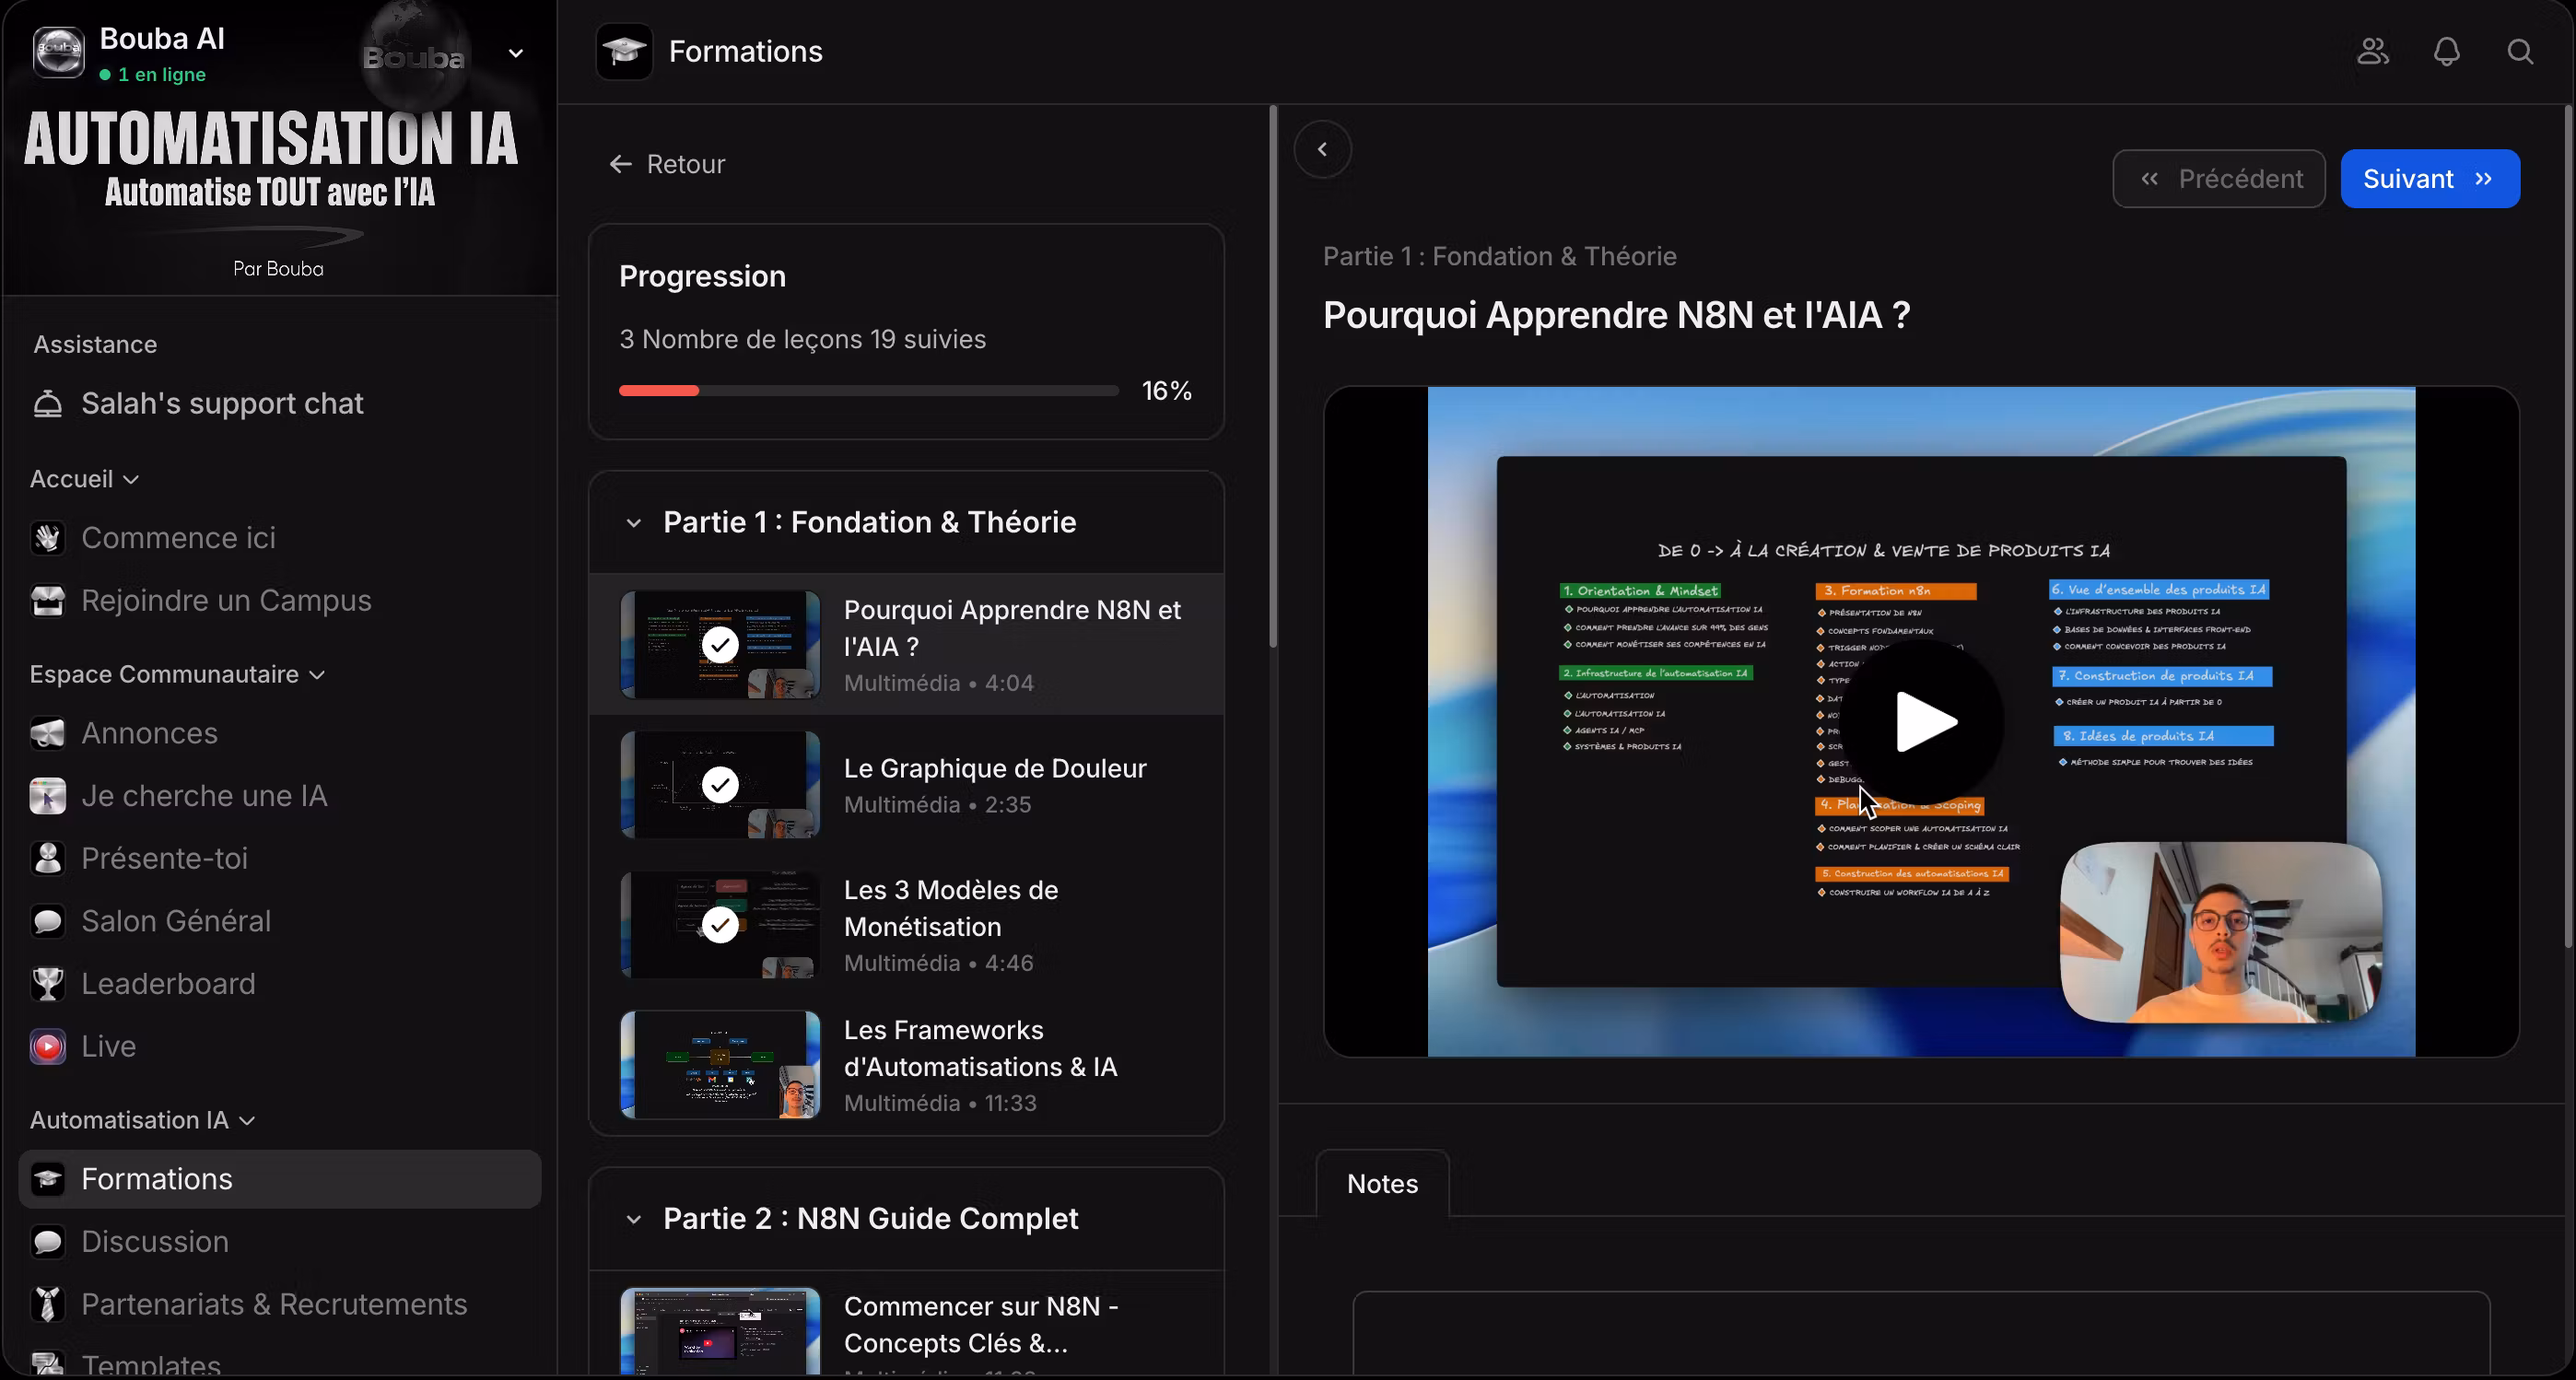Image resolution: width=2576 pixels, height=1380 pixels.
Task: Collapse lesson list with round chevron button
Action: (x=1322, y=149)
